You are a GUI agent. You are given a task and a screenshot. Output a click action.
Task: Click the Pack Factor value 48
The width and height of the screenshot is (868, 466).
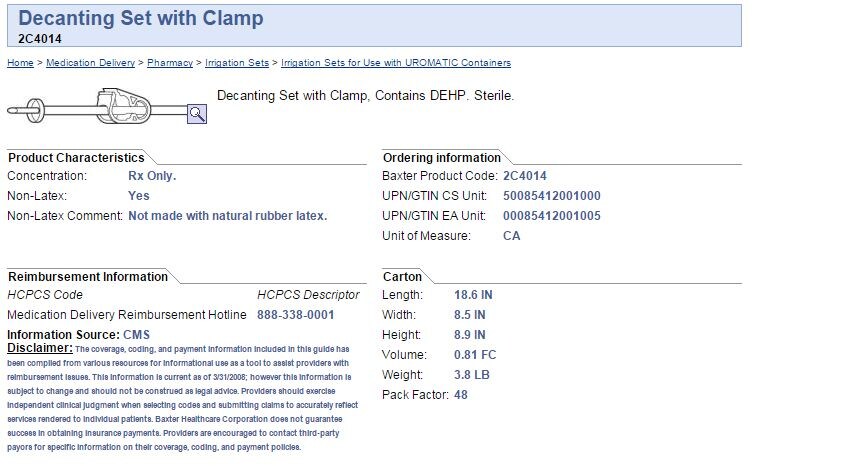(460, 395)
